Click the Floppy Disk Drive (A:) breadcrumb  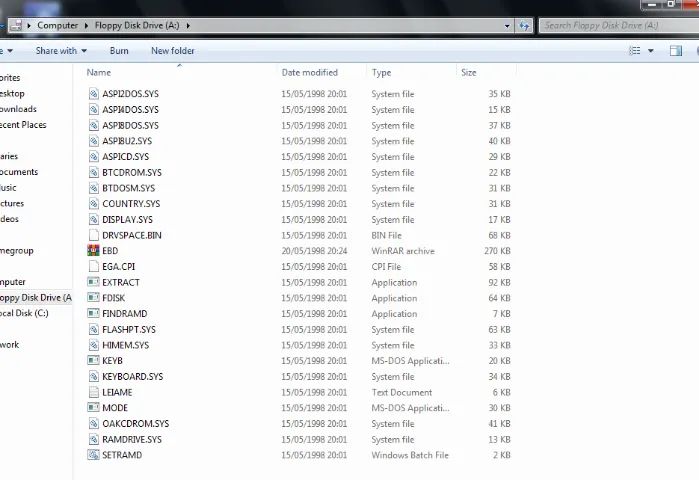pos(137,25)
